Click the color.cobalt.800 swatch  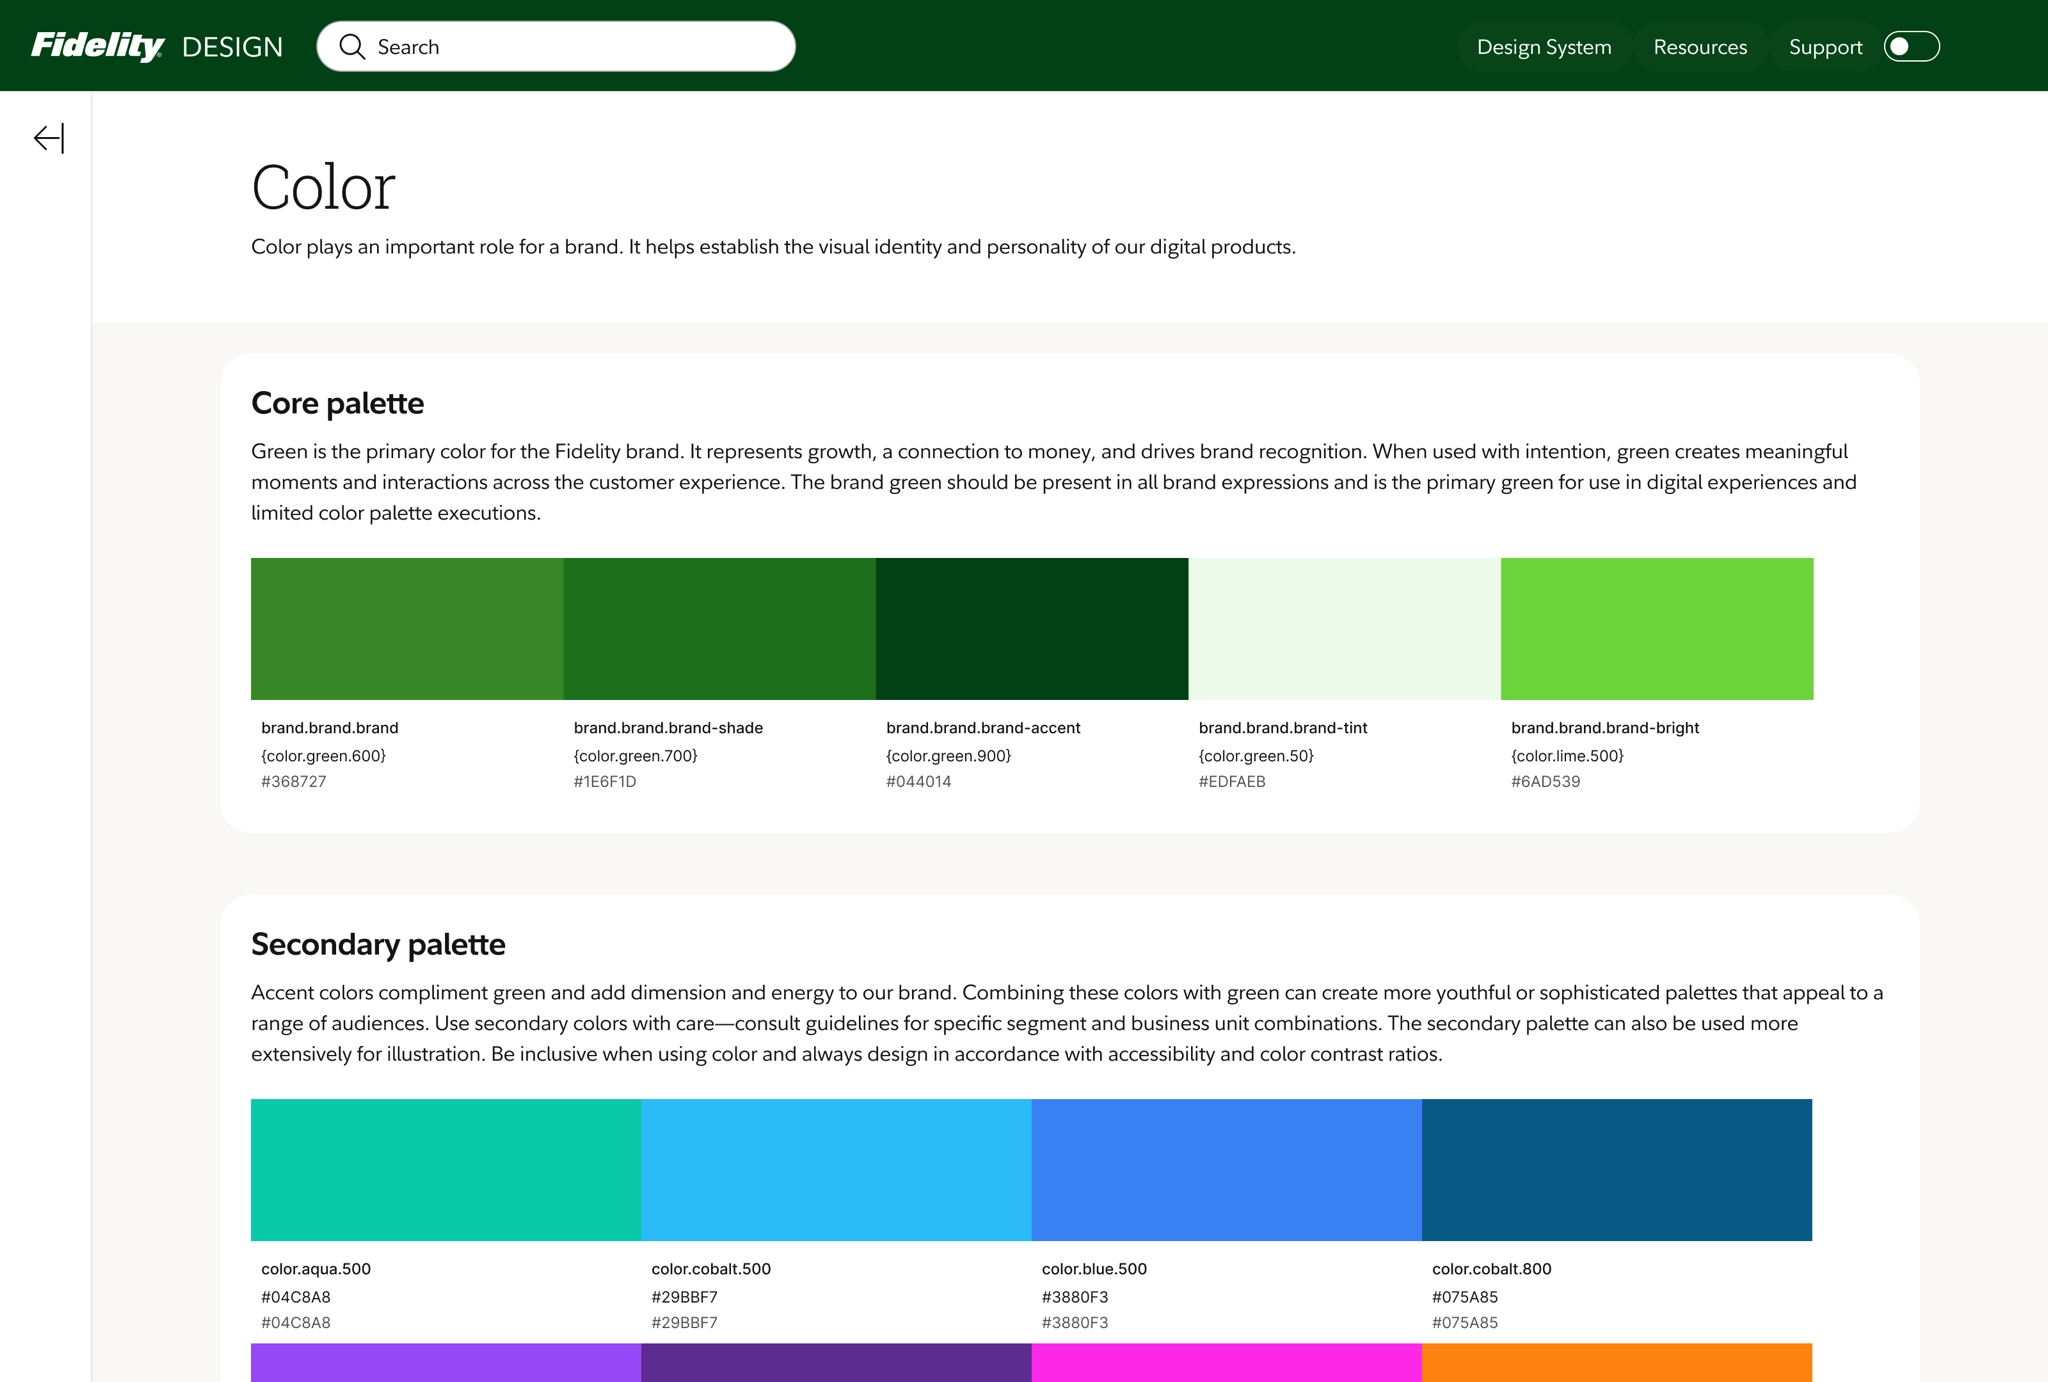1616,1169
